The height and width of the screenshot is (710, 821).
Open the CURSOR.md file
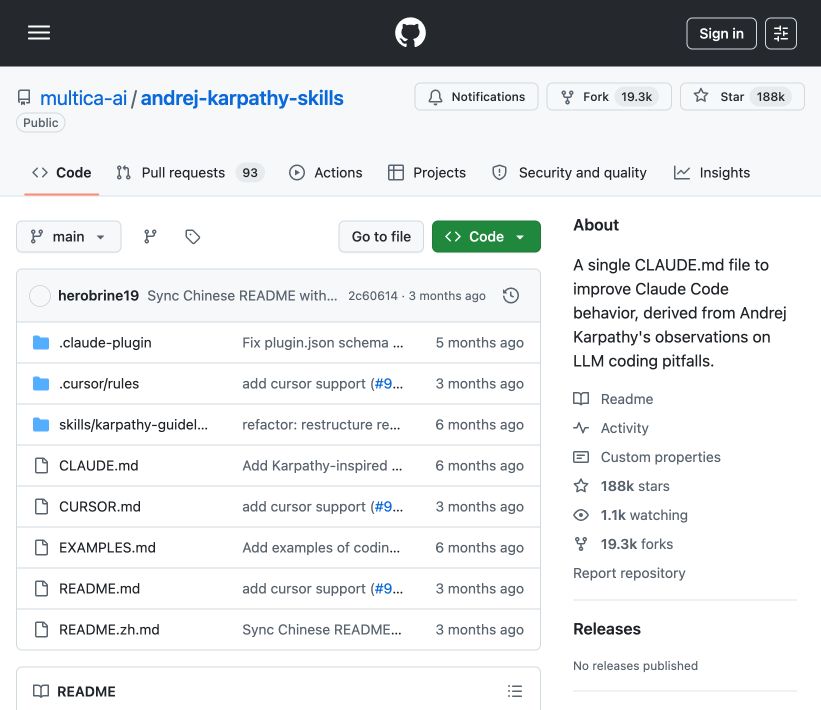click(99, 507)
